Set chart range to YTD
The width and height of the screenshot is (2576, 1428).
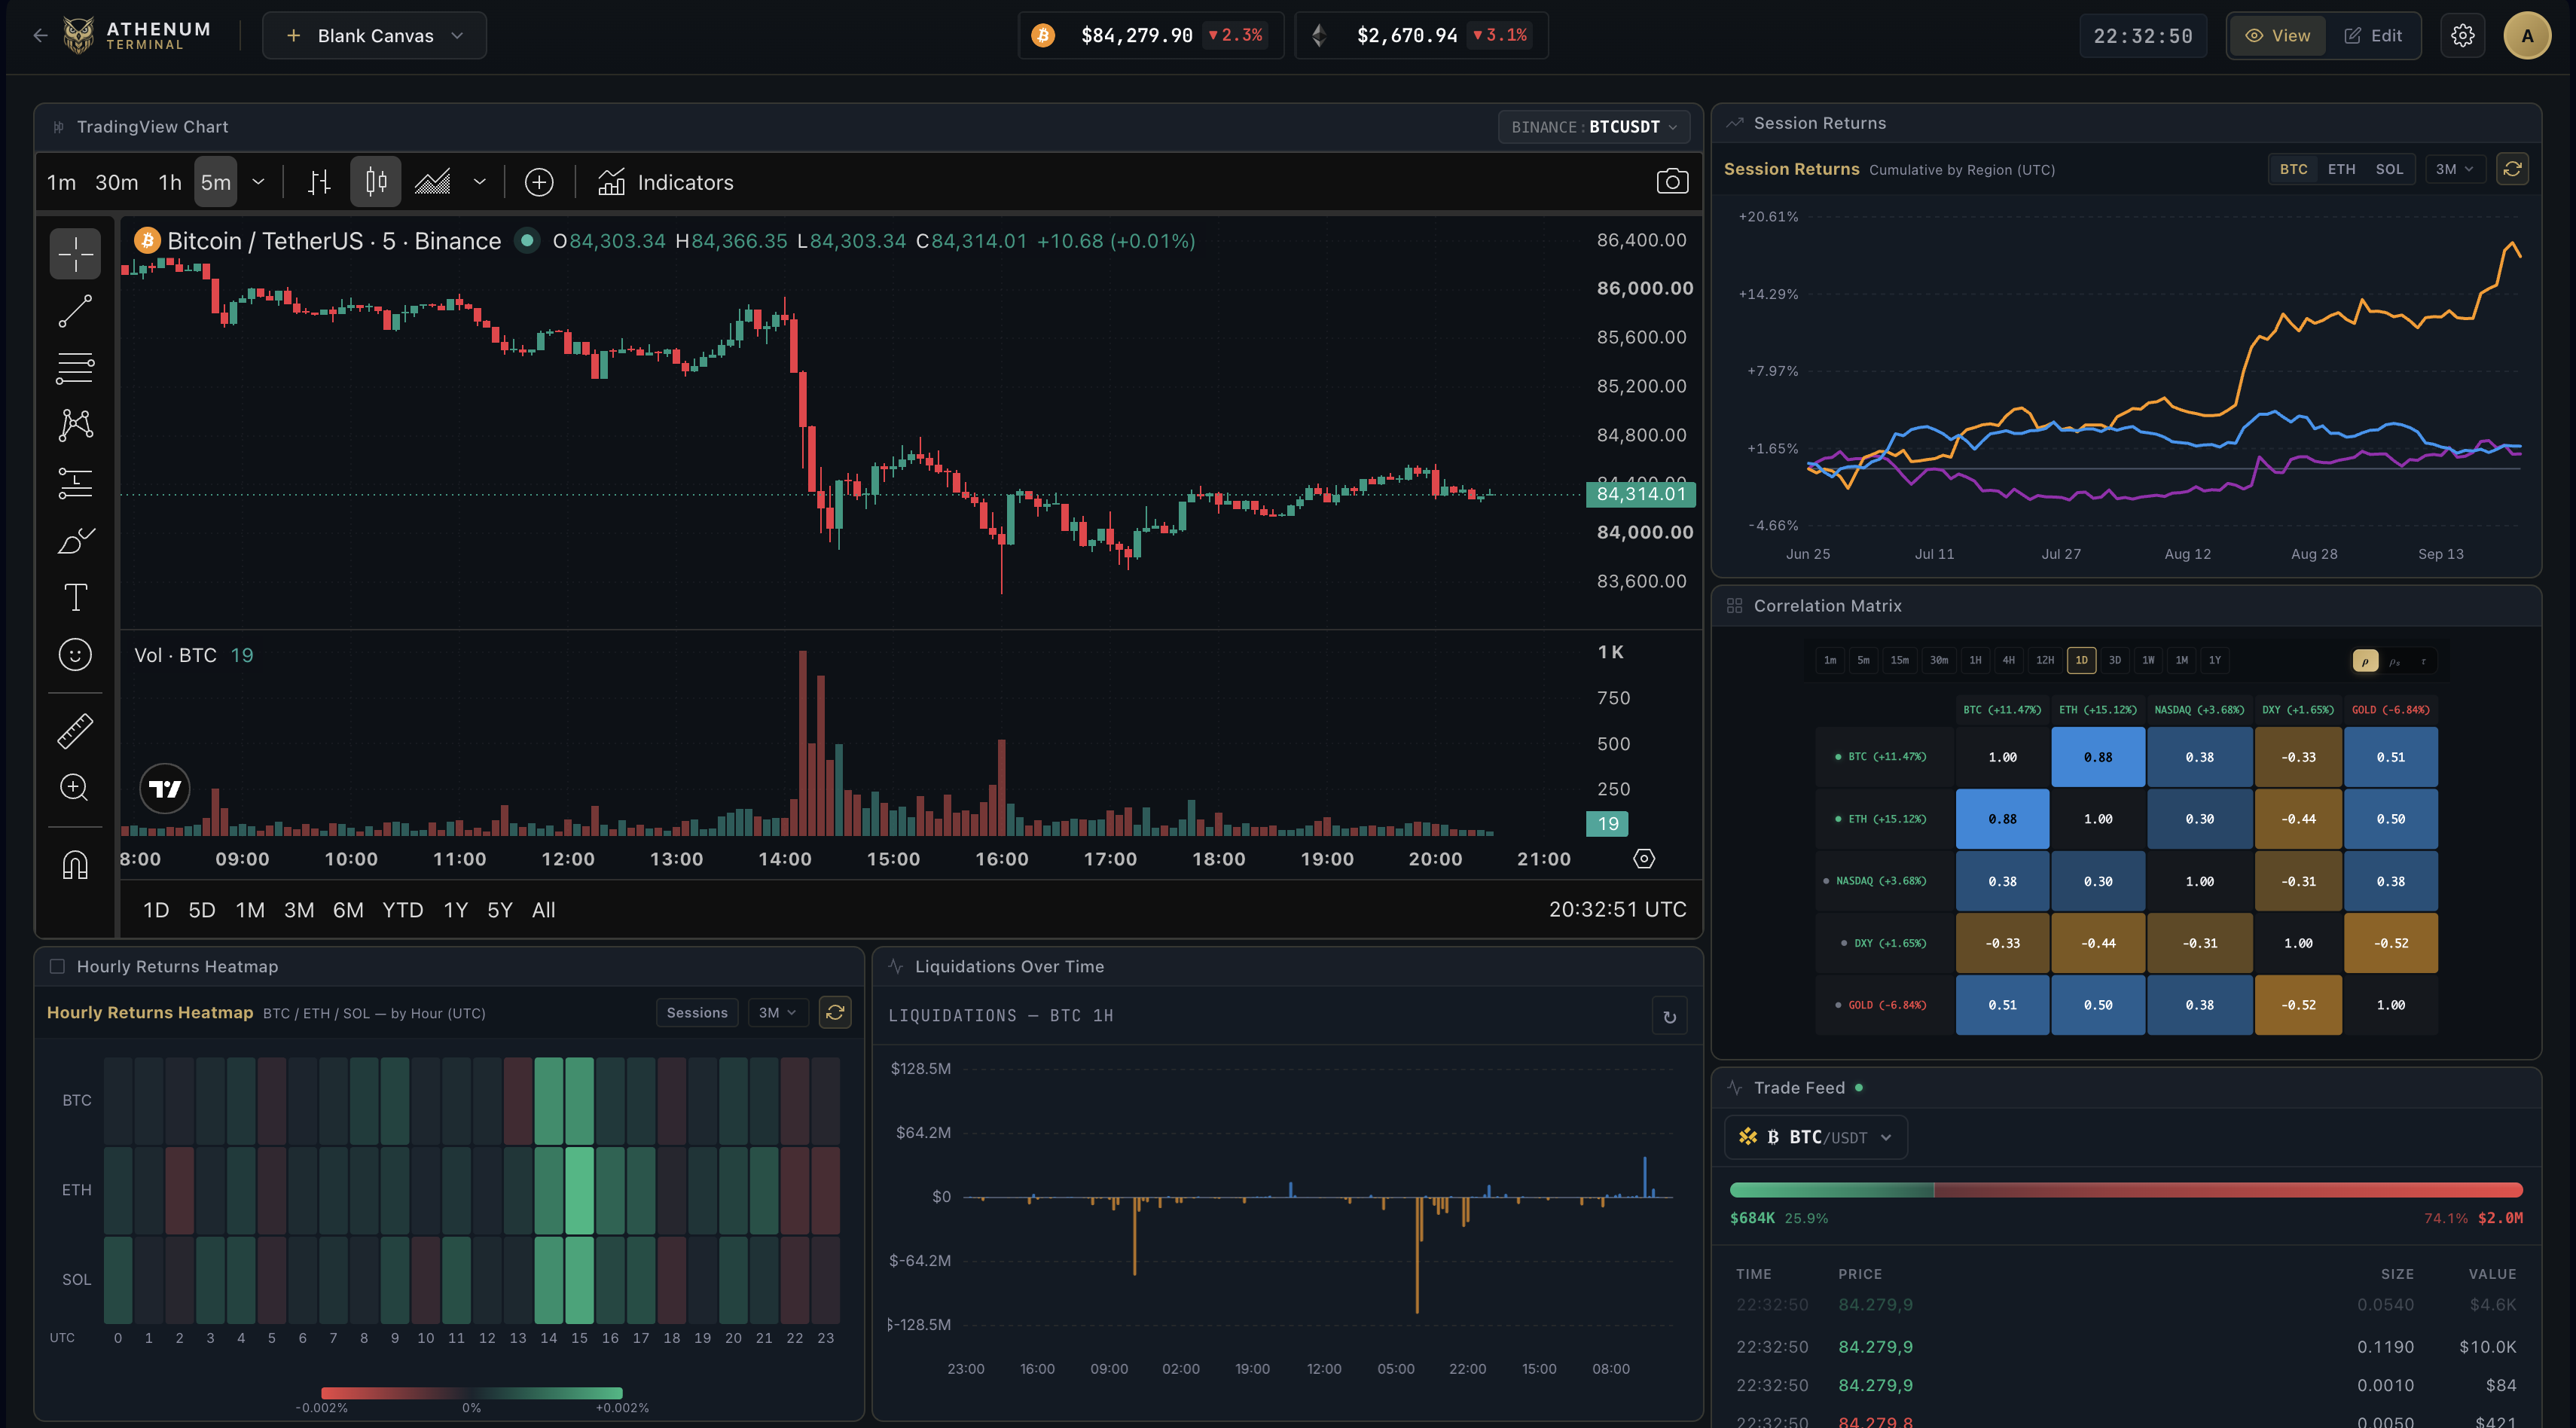pos(403,910)
